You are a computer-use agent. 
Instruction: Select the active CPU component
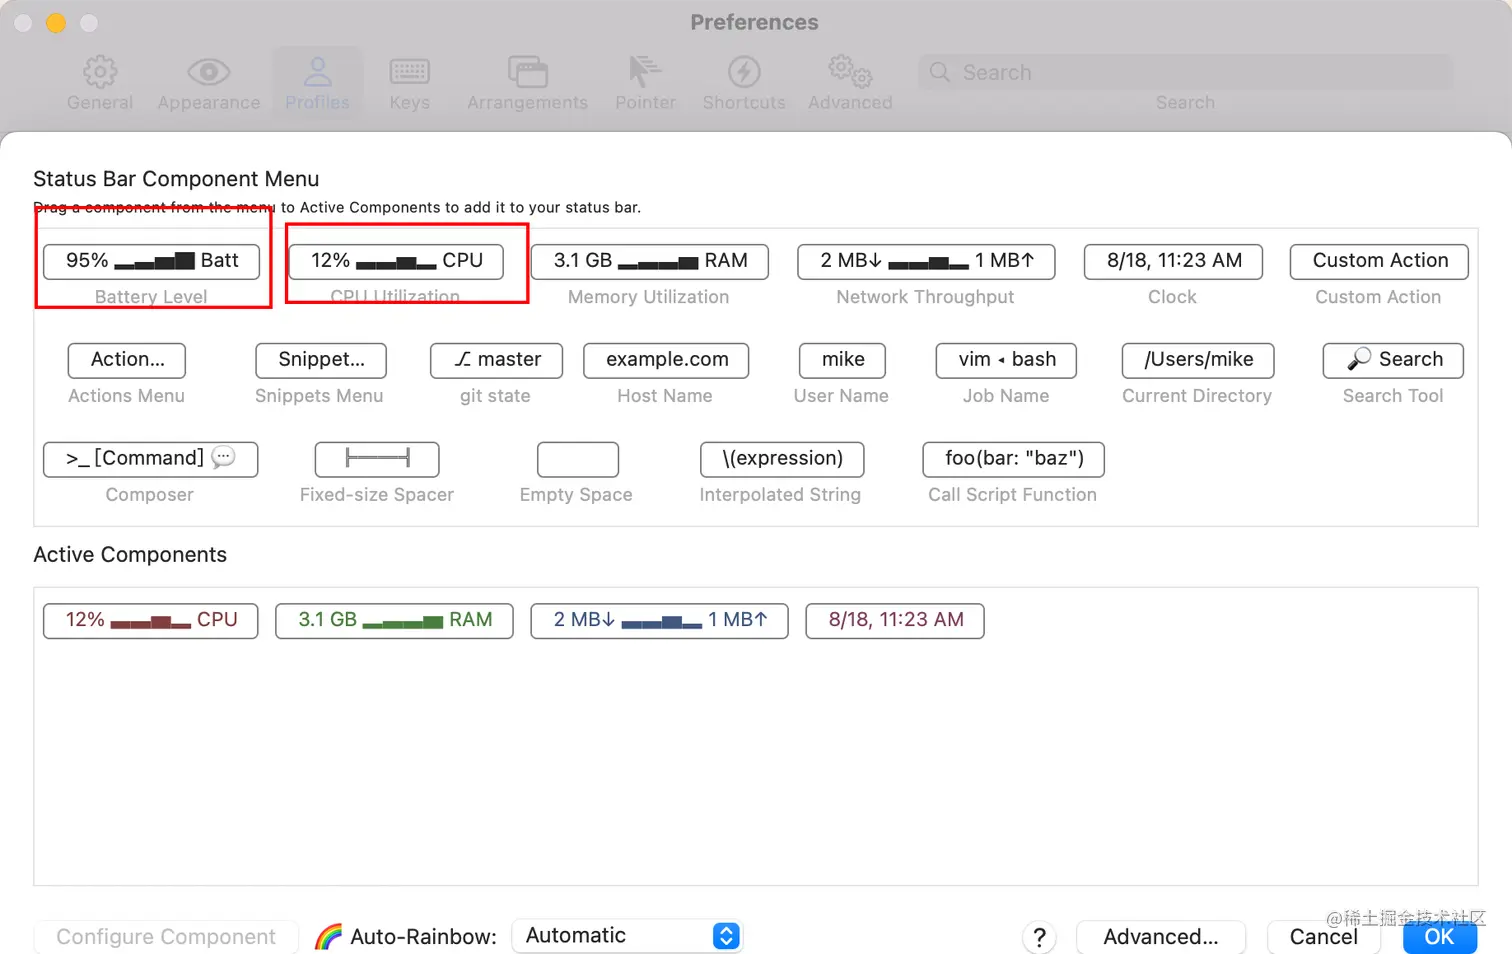pyautogui.click(x=151, y=620)
